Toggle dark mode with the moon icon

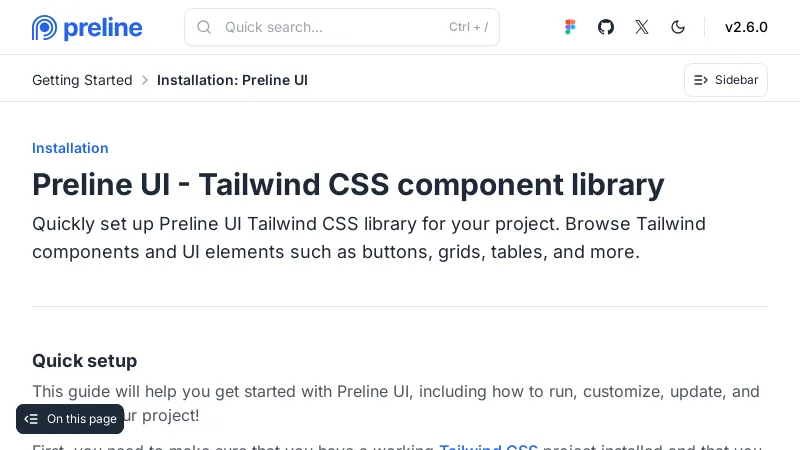click(678, 27)
